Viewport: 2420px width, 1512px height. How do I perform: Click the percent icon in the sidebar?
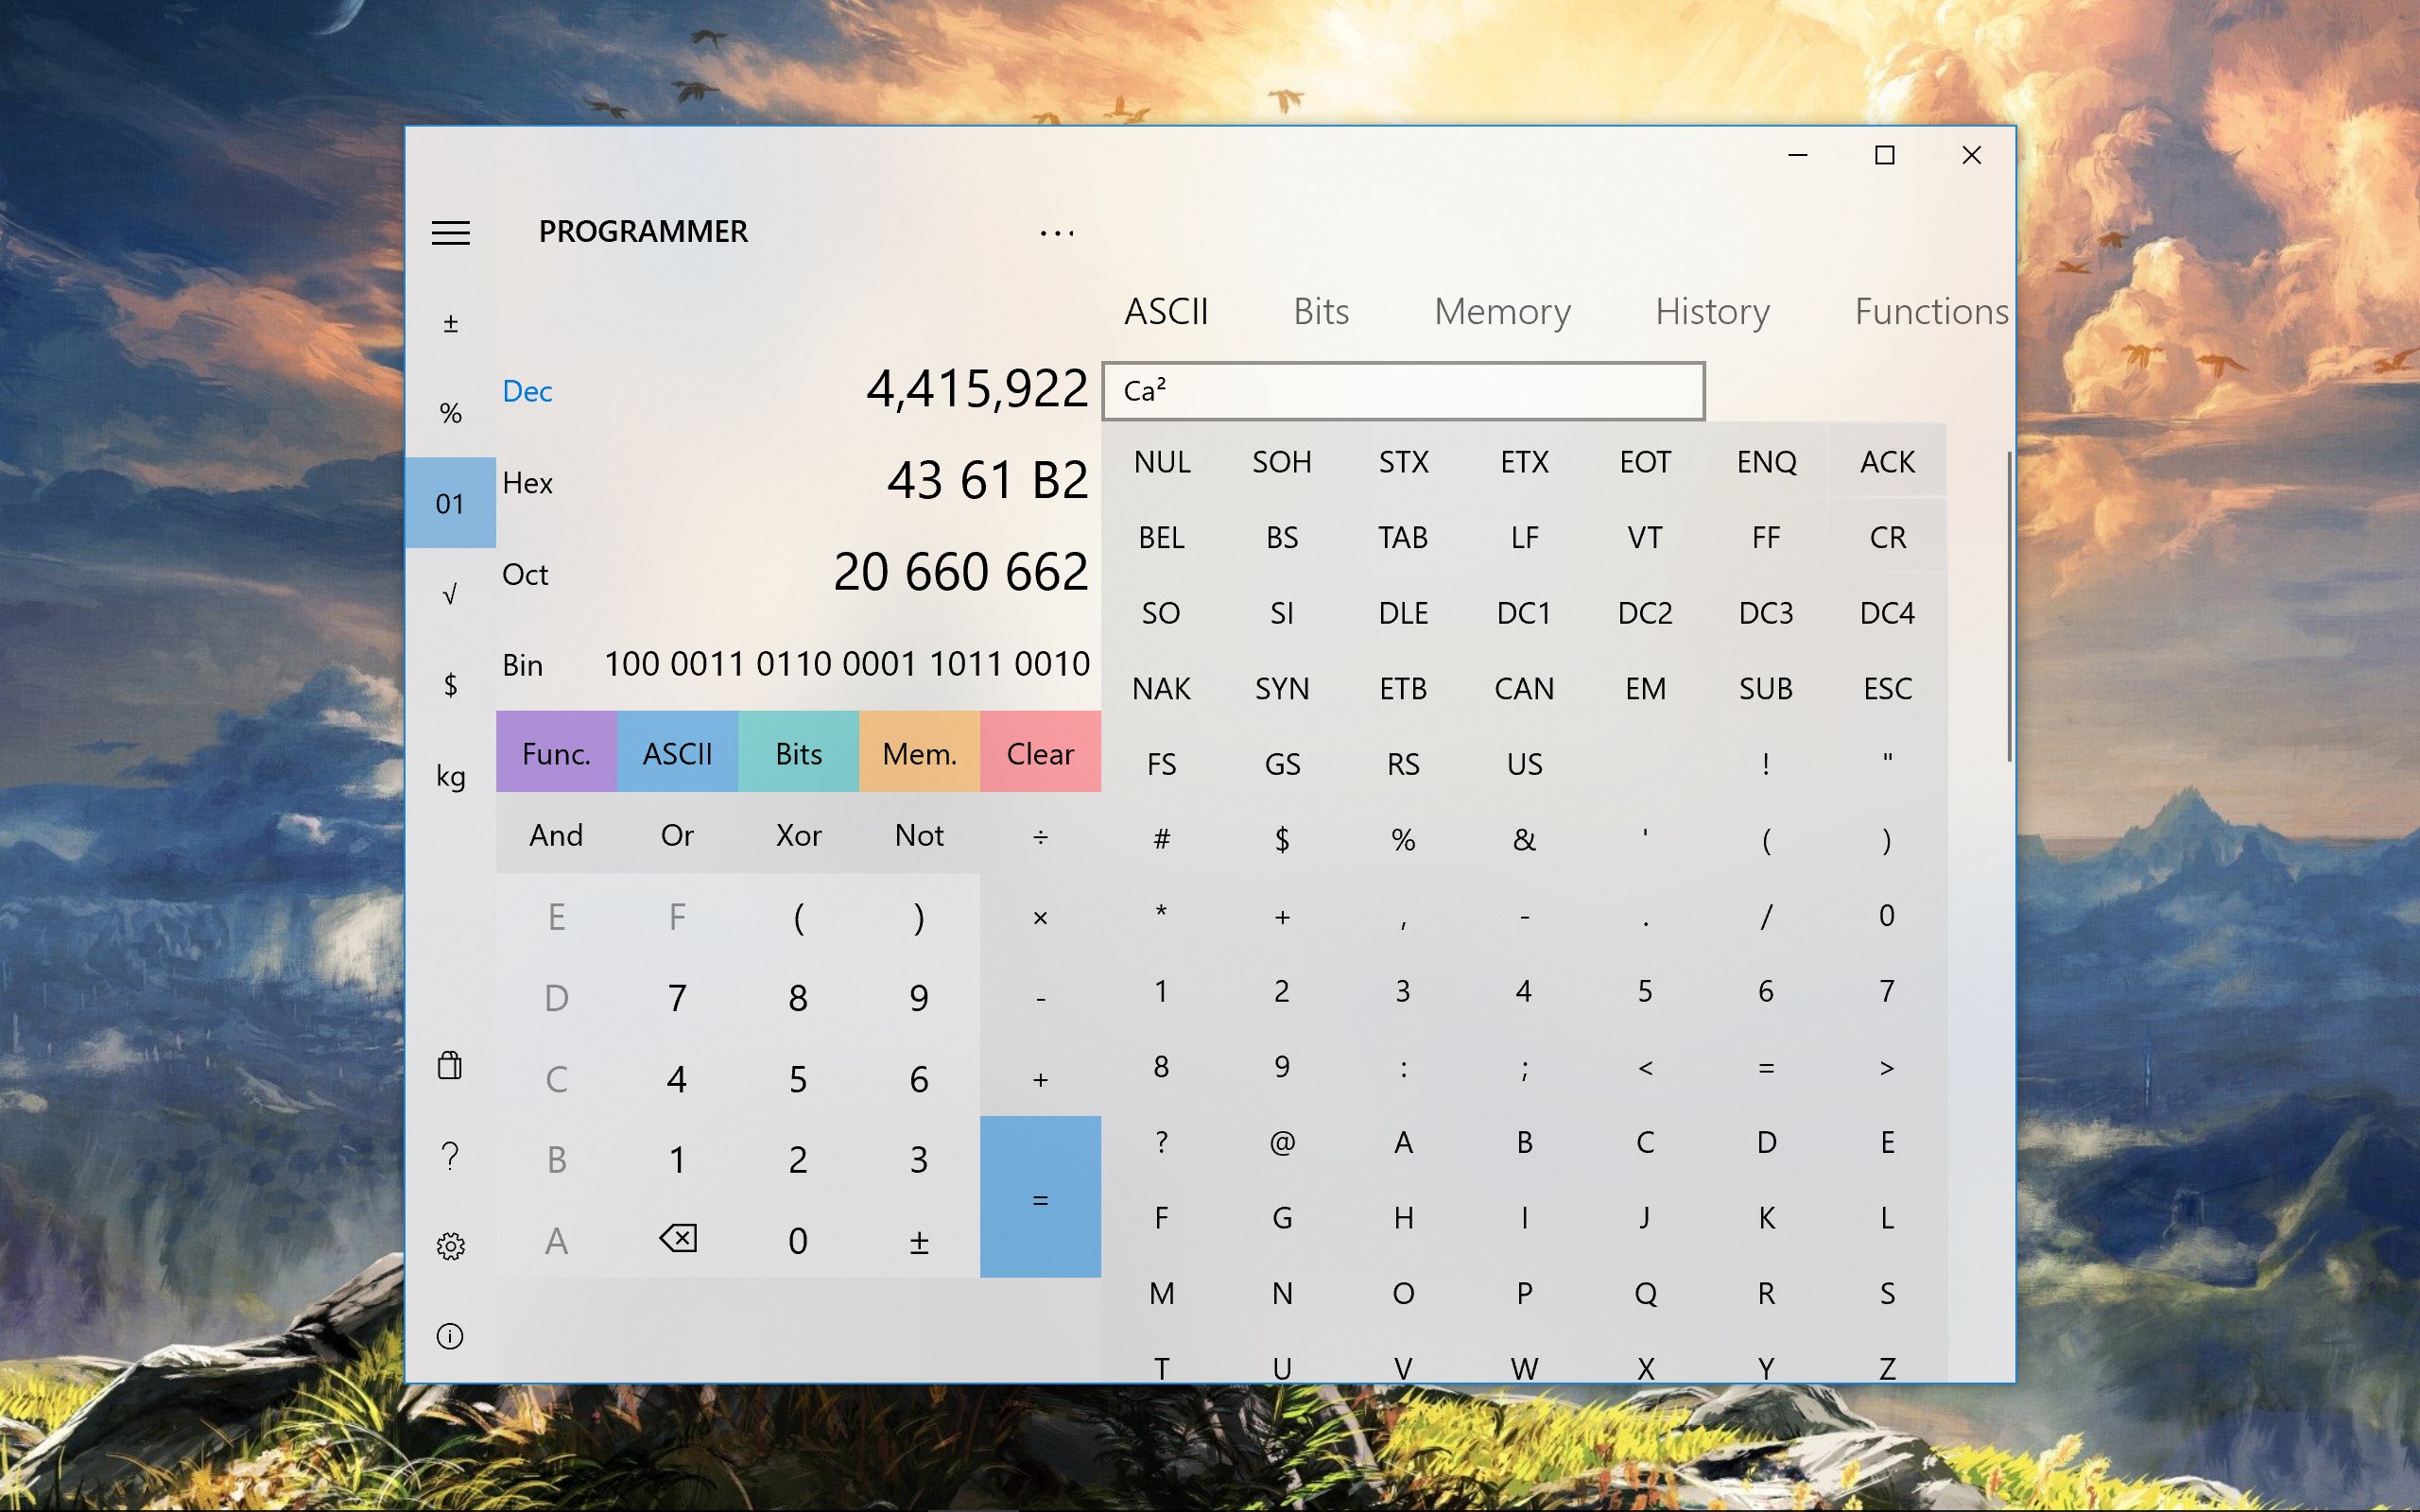(x=450, y=411)
